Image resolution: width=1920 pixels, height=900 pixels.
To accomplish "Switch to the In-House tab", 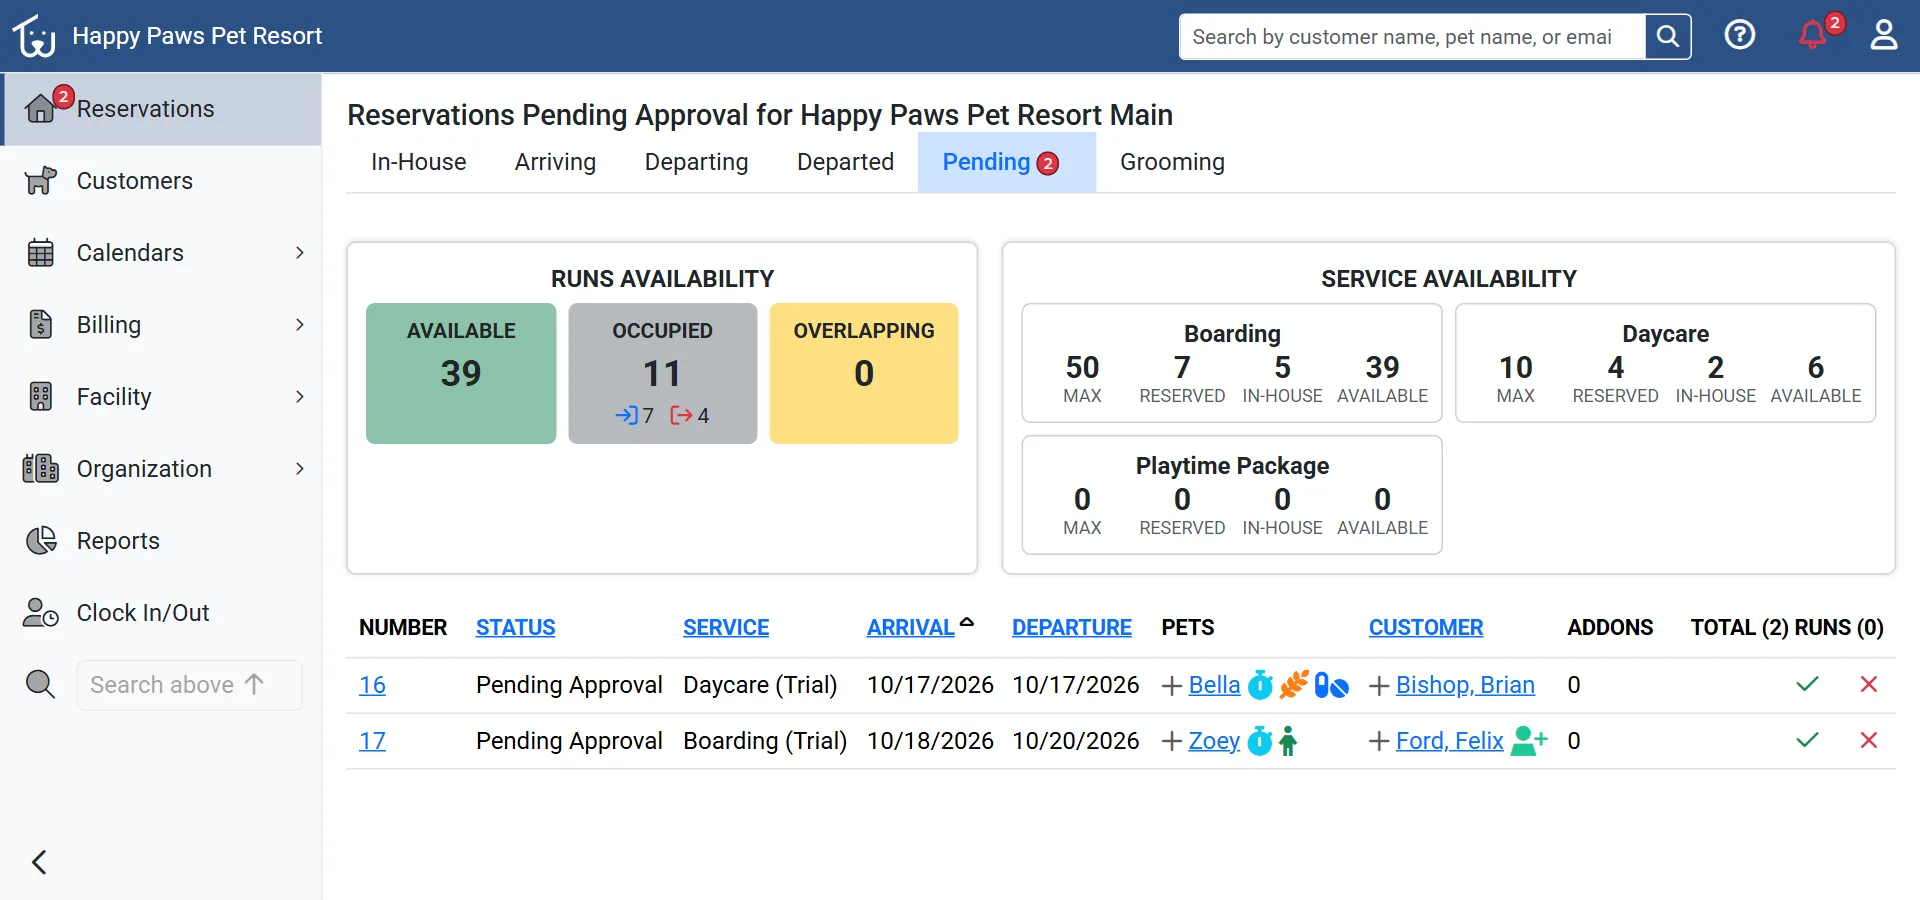I will (x=419, y=162).
